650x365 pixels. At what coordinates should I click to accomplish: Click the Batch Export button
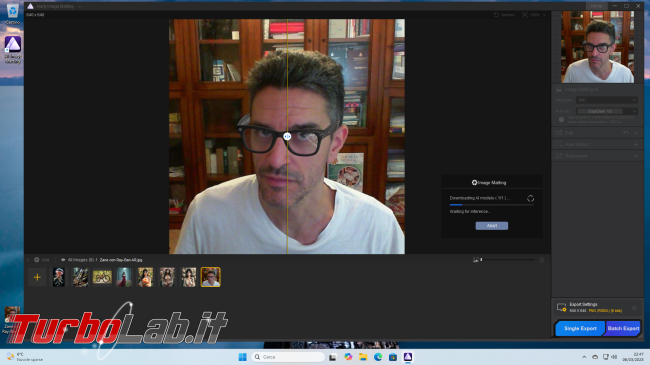[623, 328]
